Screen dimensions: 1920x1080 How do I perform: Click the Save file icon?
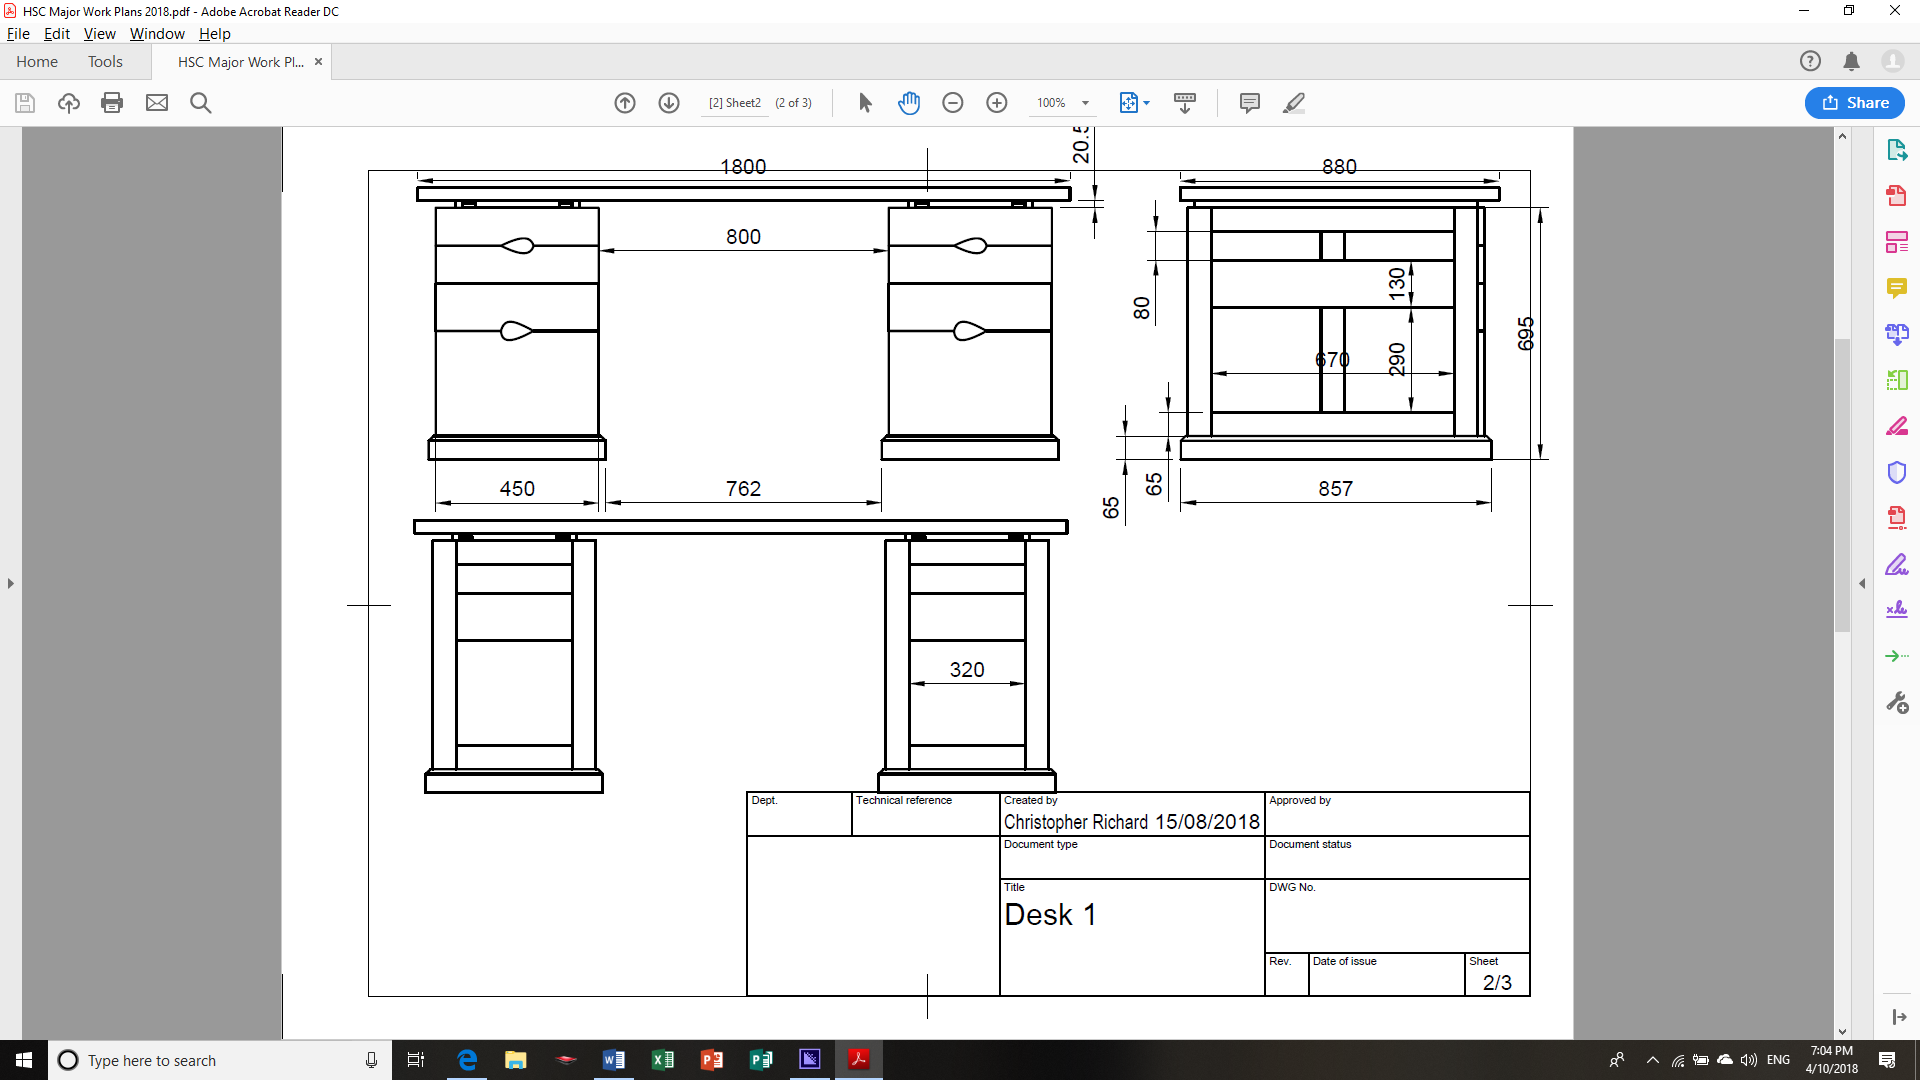pyautogui.click(x=25, y=103)
